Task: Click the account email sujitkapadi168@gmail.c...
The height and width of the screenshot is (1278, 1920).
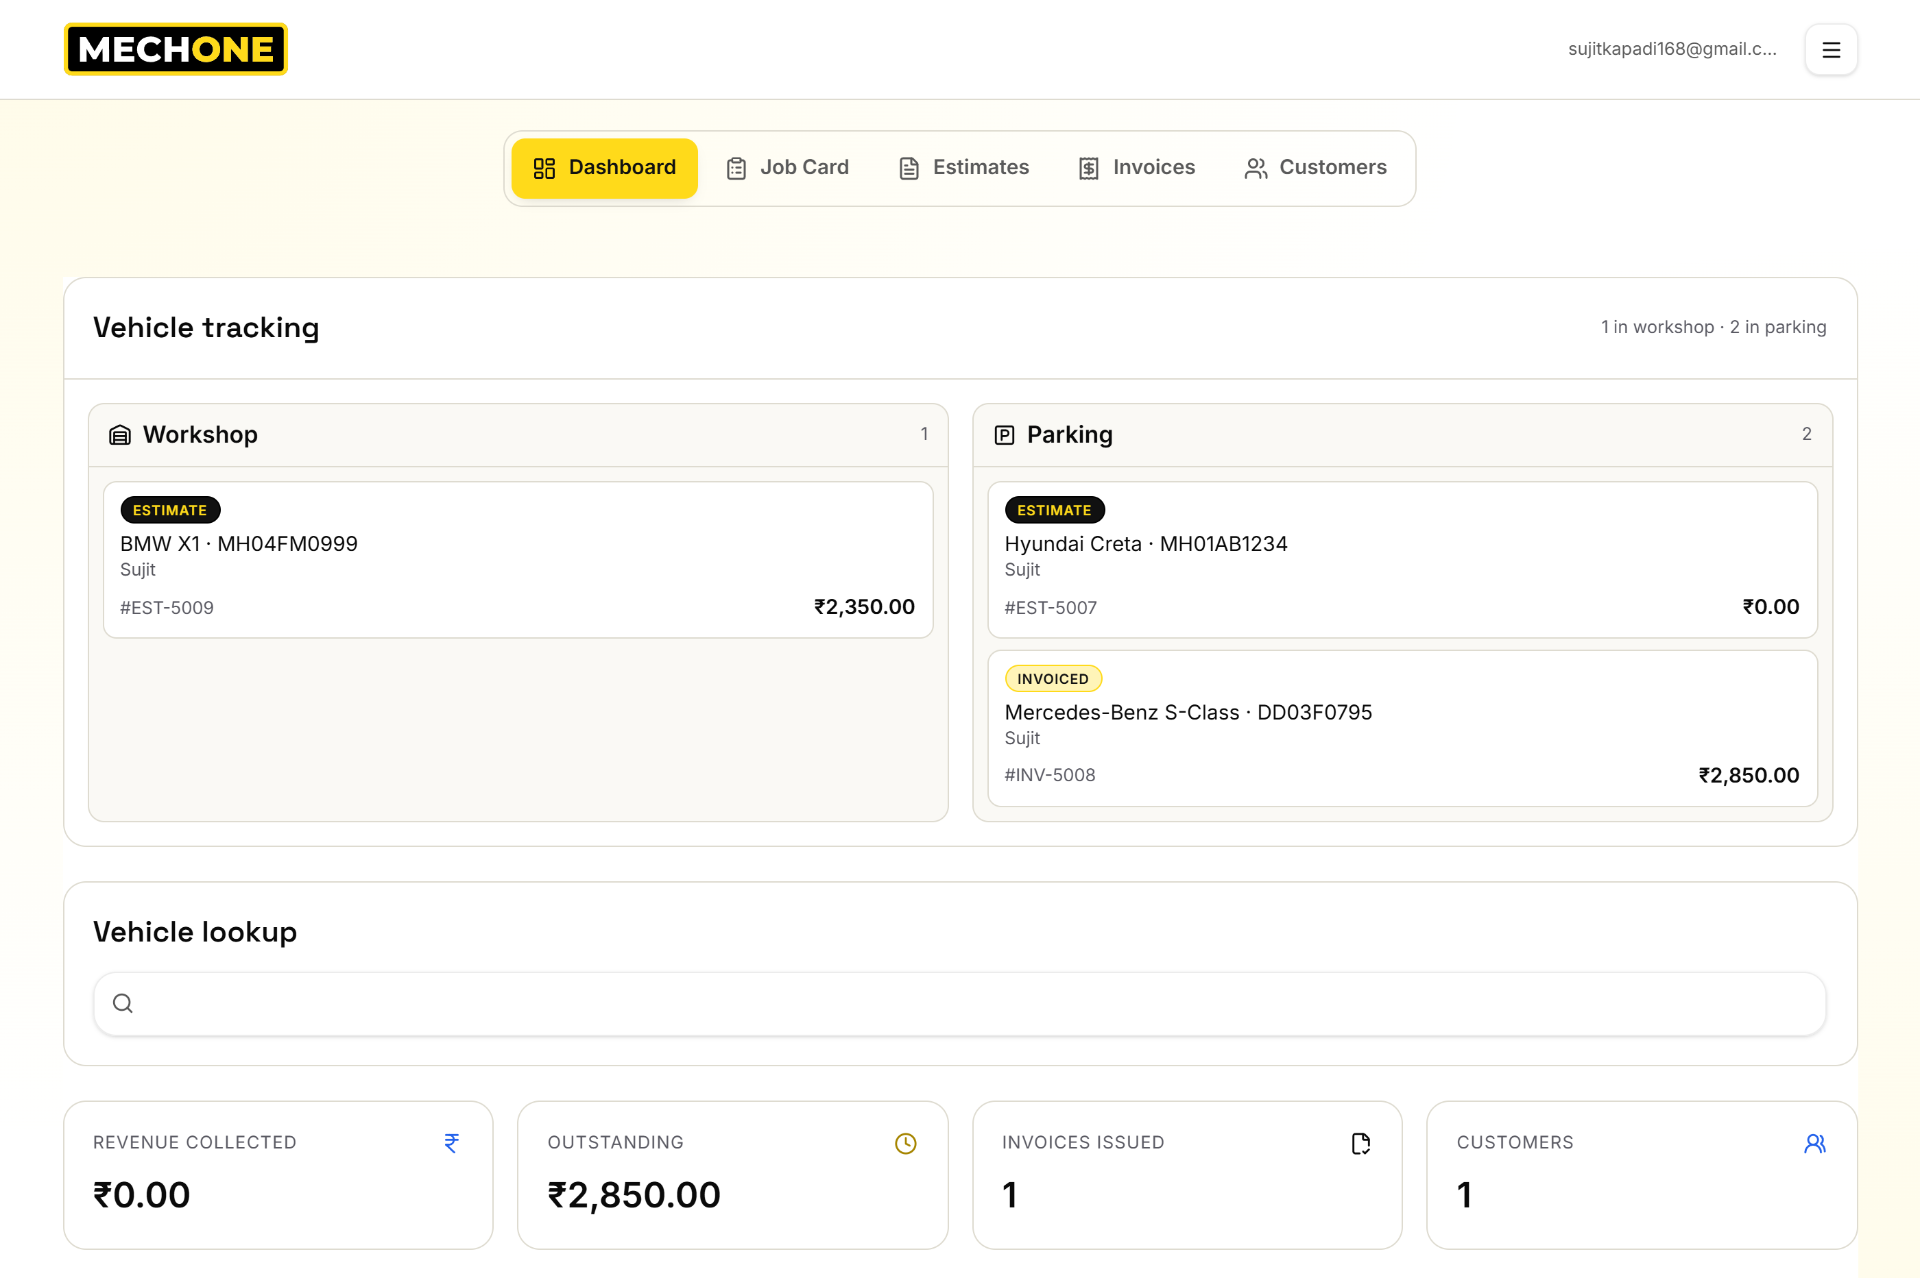Action: [1672, 49]
